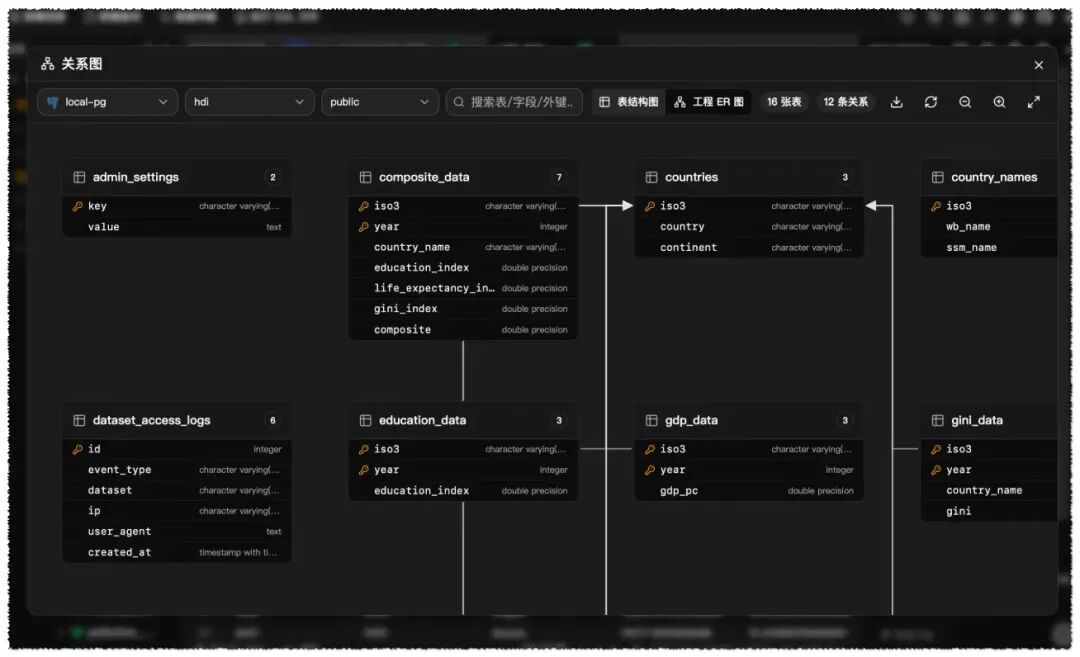Click the column count badge 6 on dataset_access_logs
1080x657 pixels.
(273, 420)
